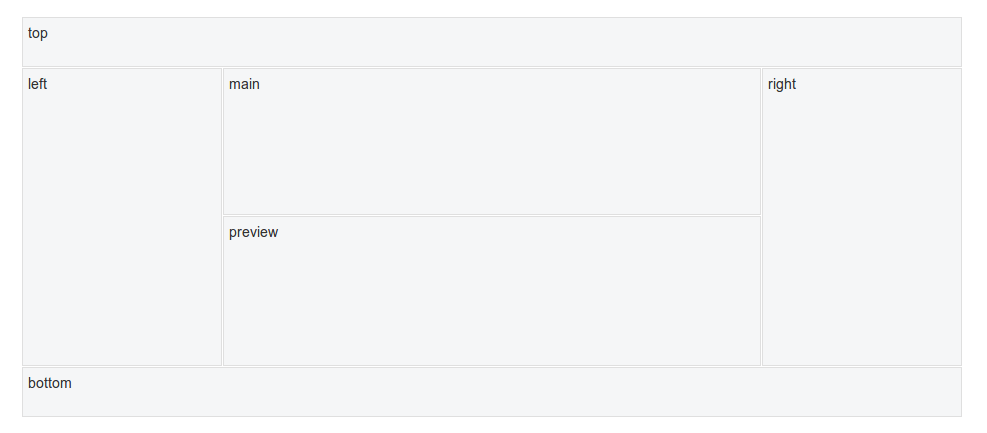This screenshot has height=433, width=987.
Task: Click the "preview" label text
Action: click(254, 232)
